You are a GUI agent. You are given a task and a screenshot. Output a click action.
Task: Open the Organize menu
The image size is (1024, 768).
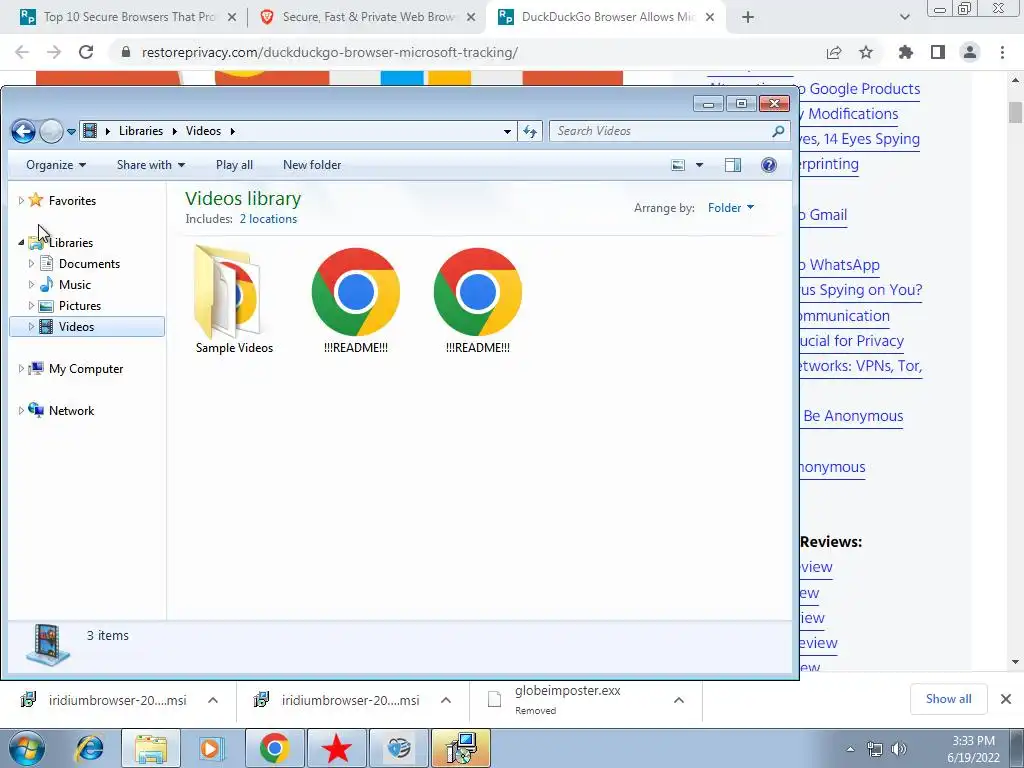click(56, 165)
